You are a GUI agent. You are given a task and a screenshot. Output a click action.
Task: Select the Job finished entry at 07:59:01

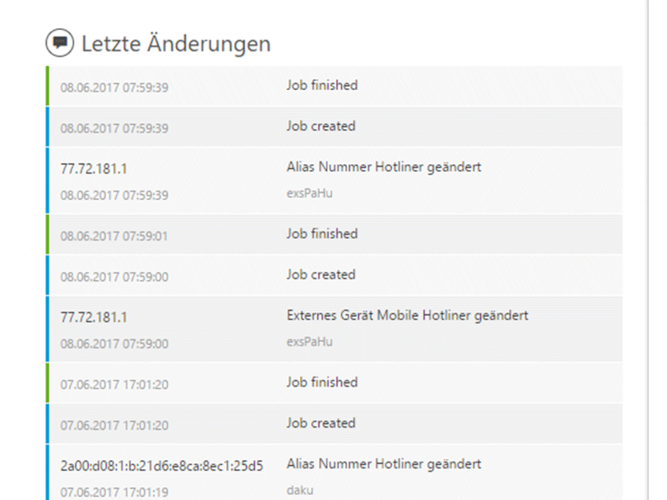coord(334,234)
